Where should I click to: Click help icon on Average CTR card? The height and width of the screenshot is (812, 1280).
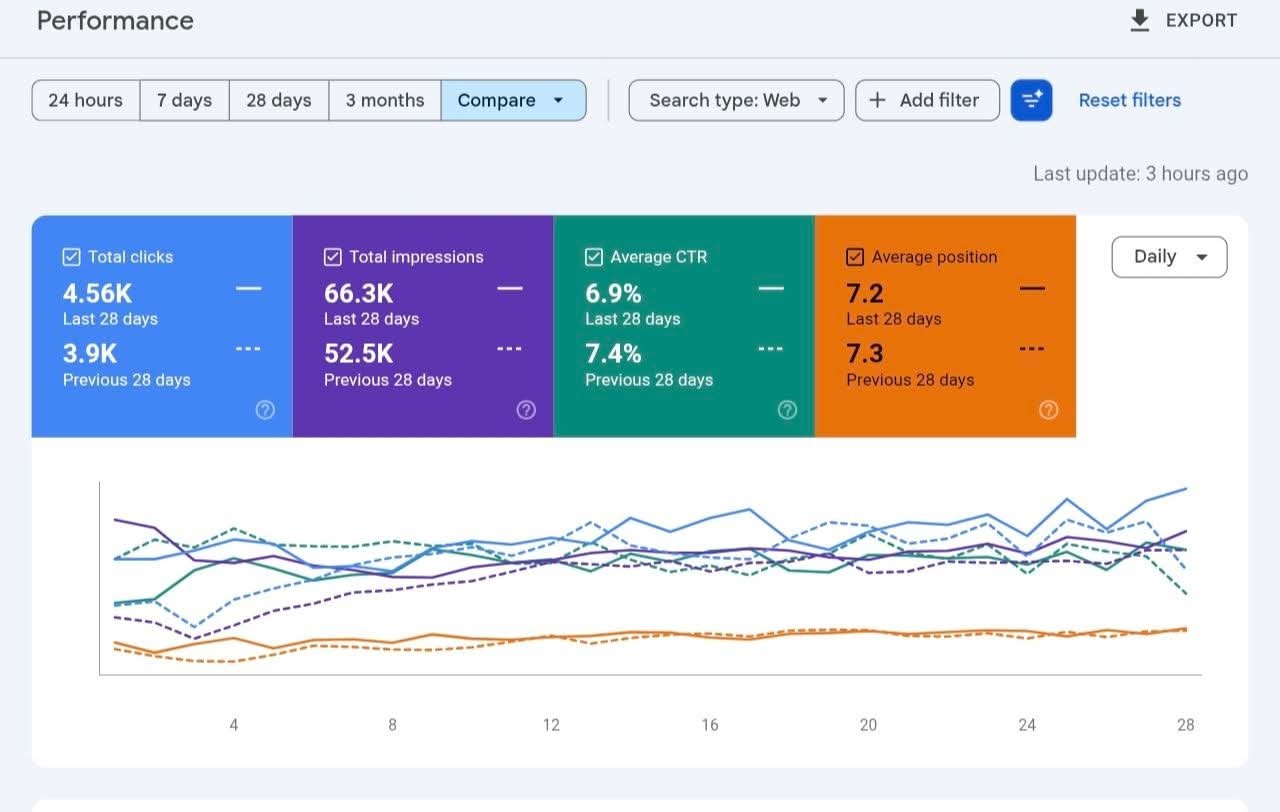pos(787,409)
